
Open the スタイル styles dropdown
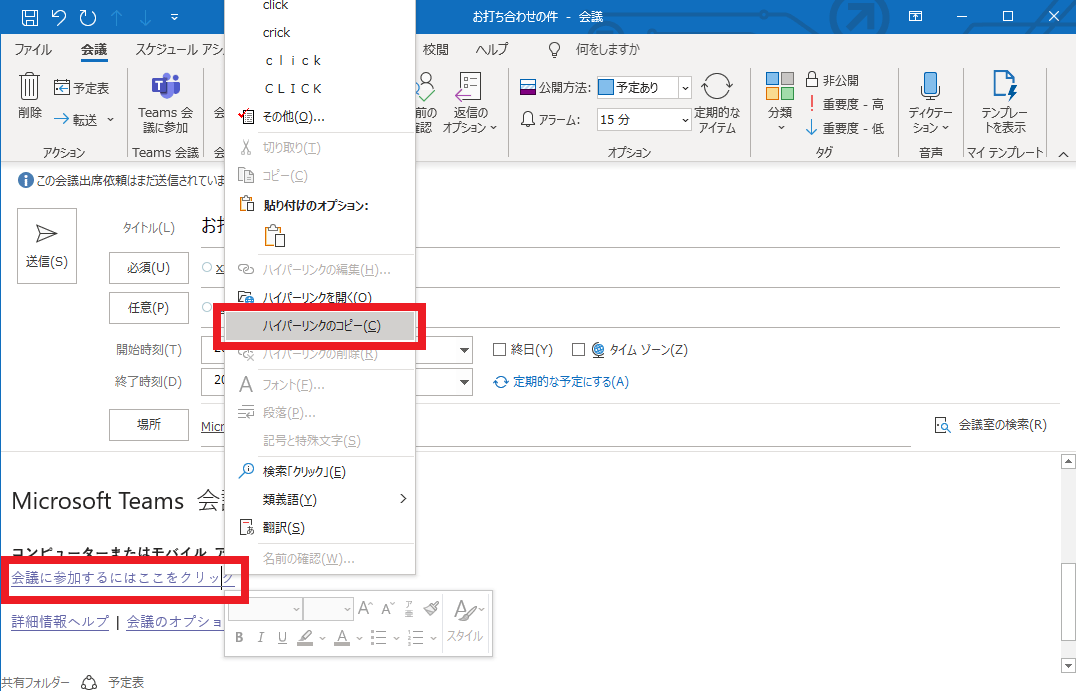coord(465,620)
